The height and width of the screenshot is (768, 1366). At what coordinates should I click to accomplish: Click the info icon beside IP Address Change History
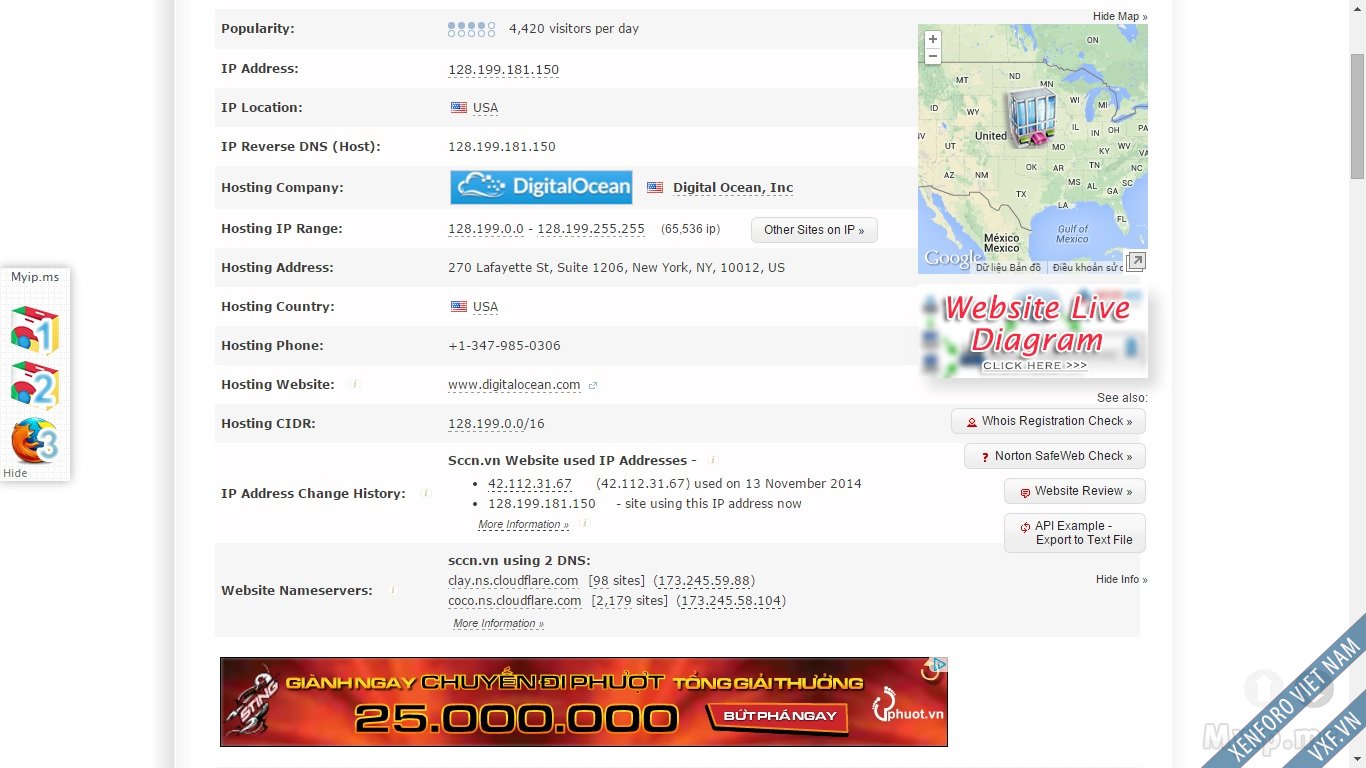(425, 493)
